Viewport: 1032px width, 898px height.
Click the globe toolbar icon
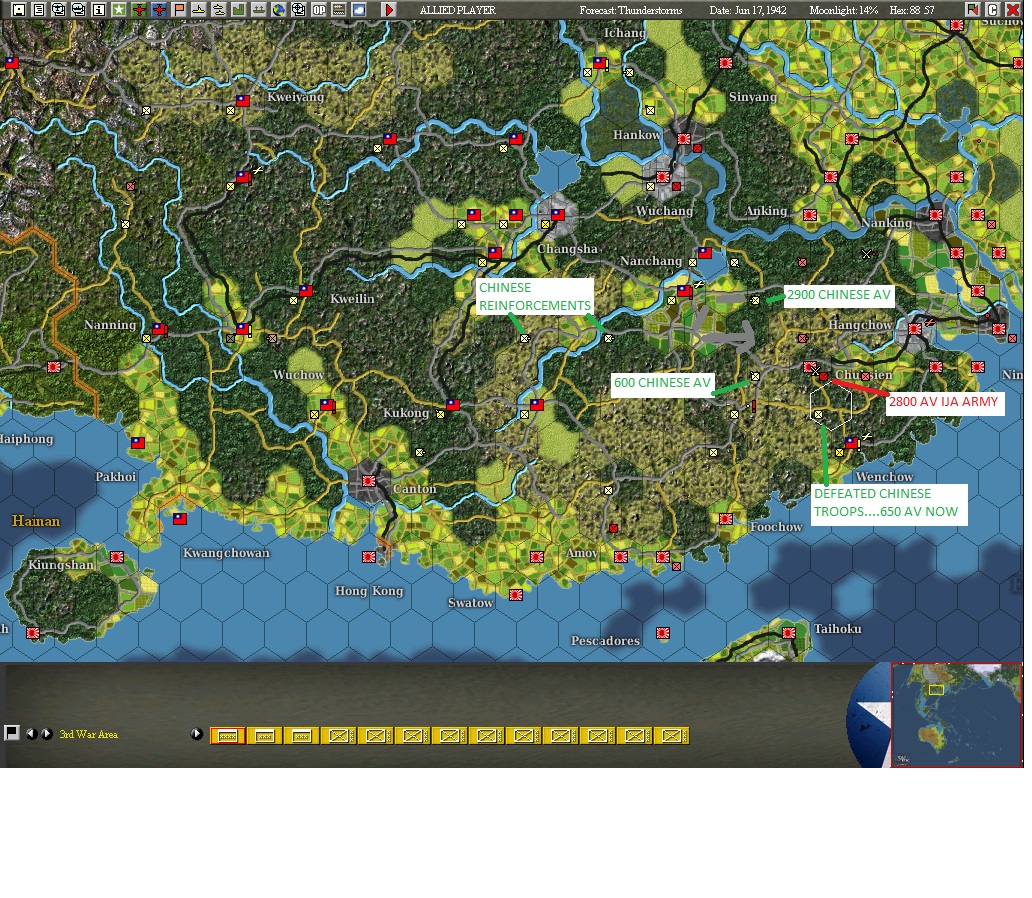(278, 9)
